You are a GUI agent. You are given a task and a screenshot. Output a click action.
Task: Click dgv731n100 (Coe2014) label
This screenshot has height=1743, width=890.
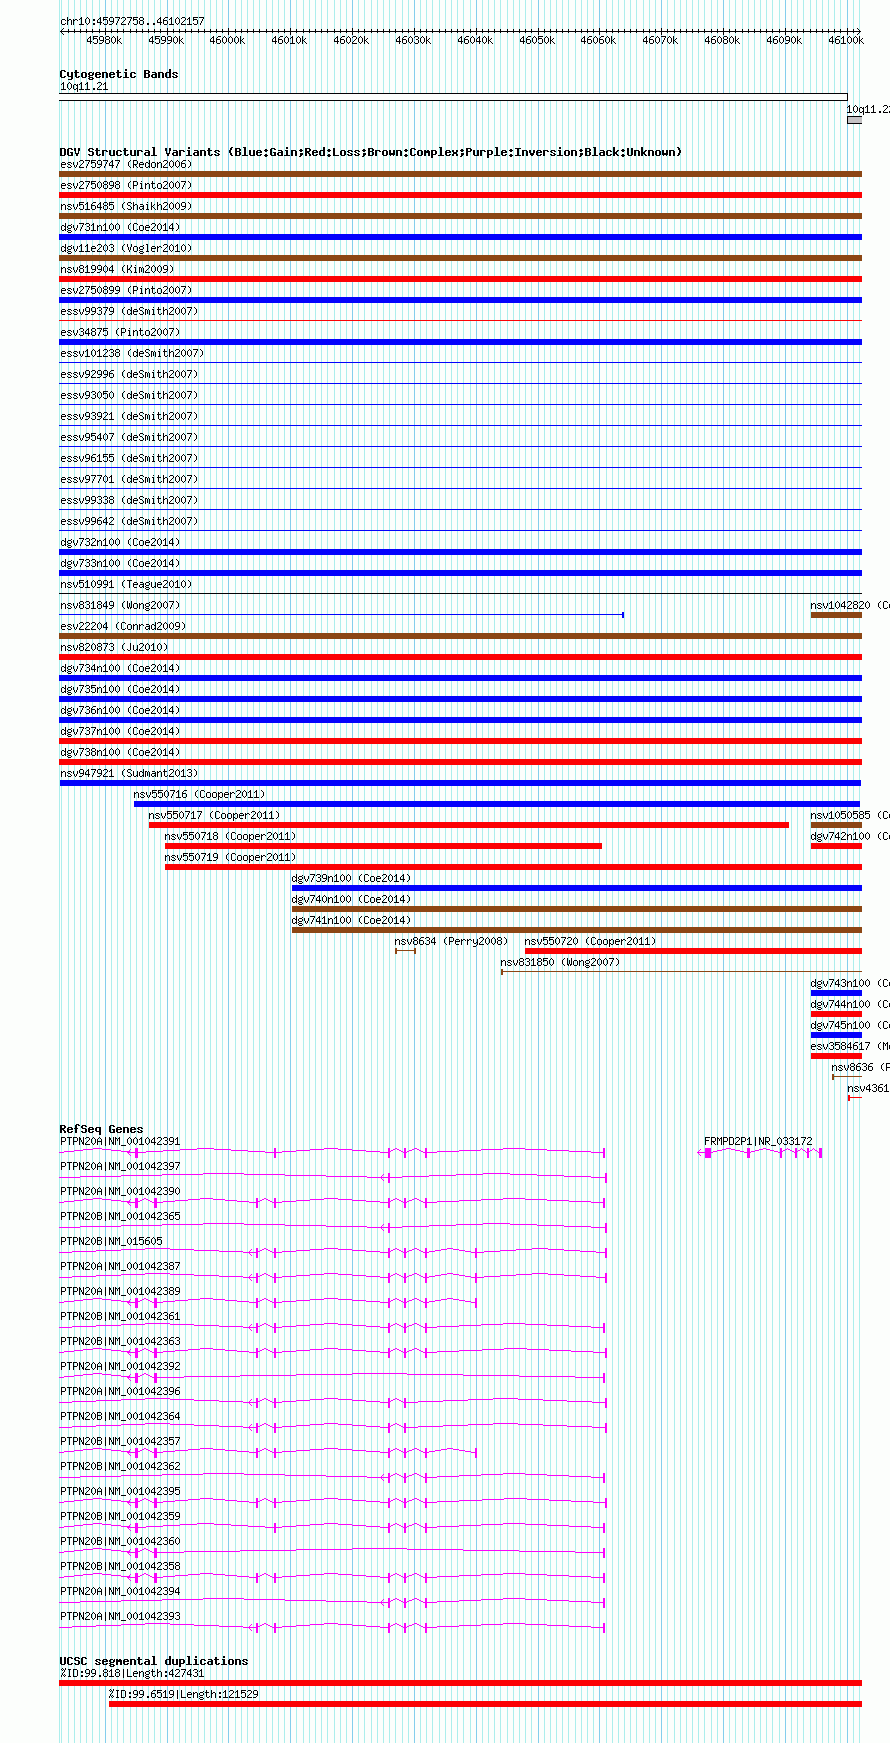click(120, 227)
